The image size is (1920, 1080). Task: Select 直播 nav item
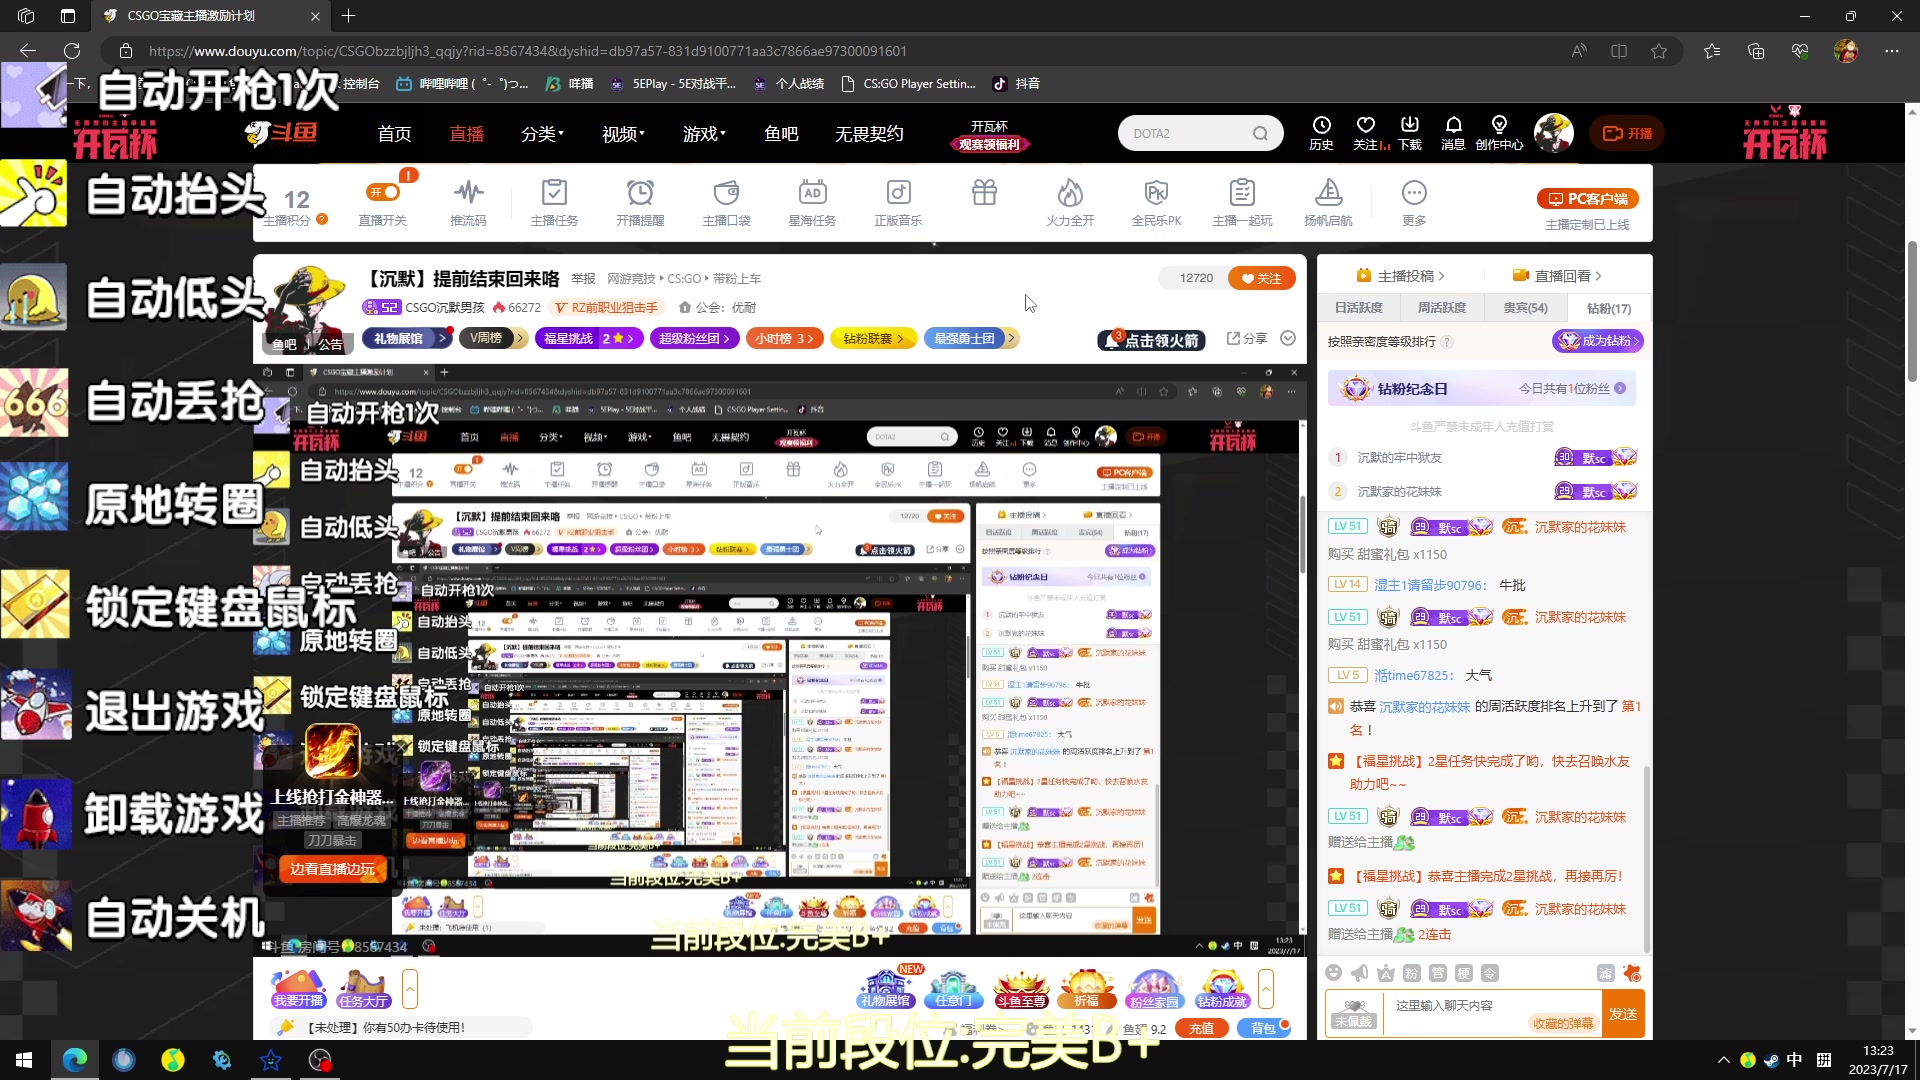click(x=466, y=134)
